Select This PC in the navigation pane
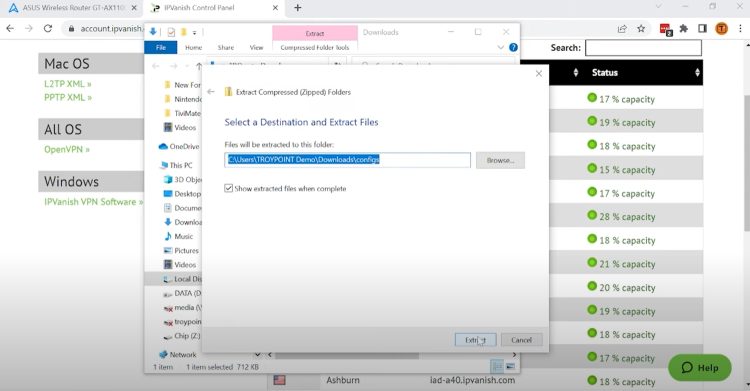The image size is (750, 391). tap(176, 165)
